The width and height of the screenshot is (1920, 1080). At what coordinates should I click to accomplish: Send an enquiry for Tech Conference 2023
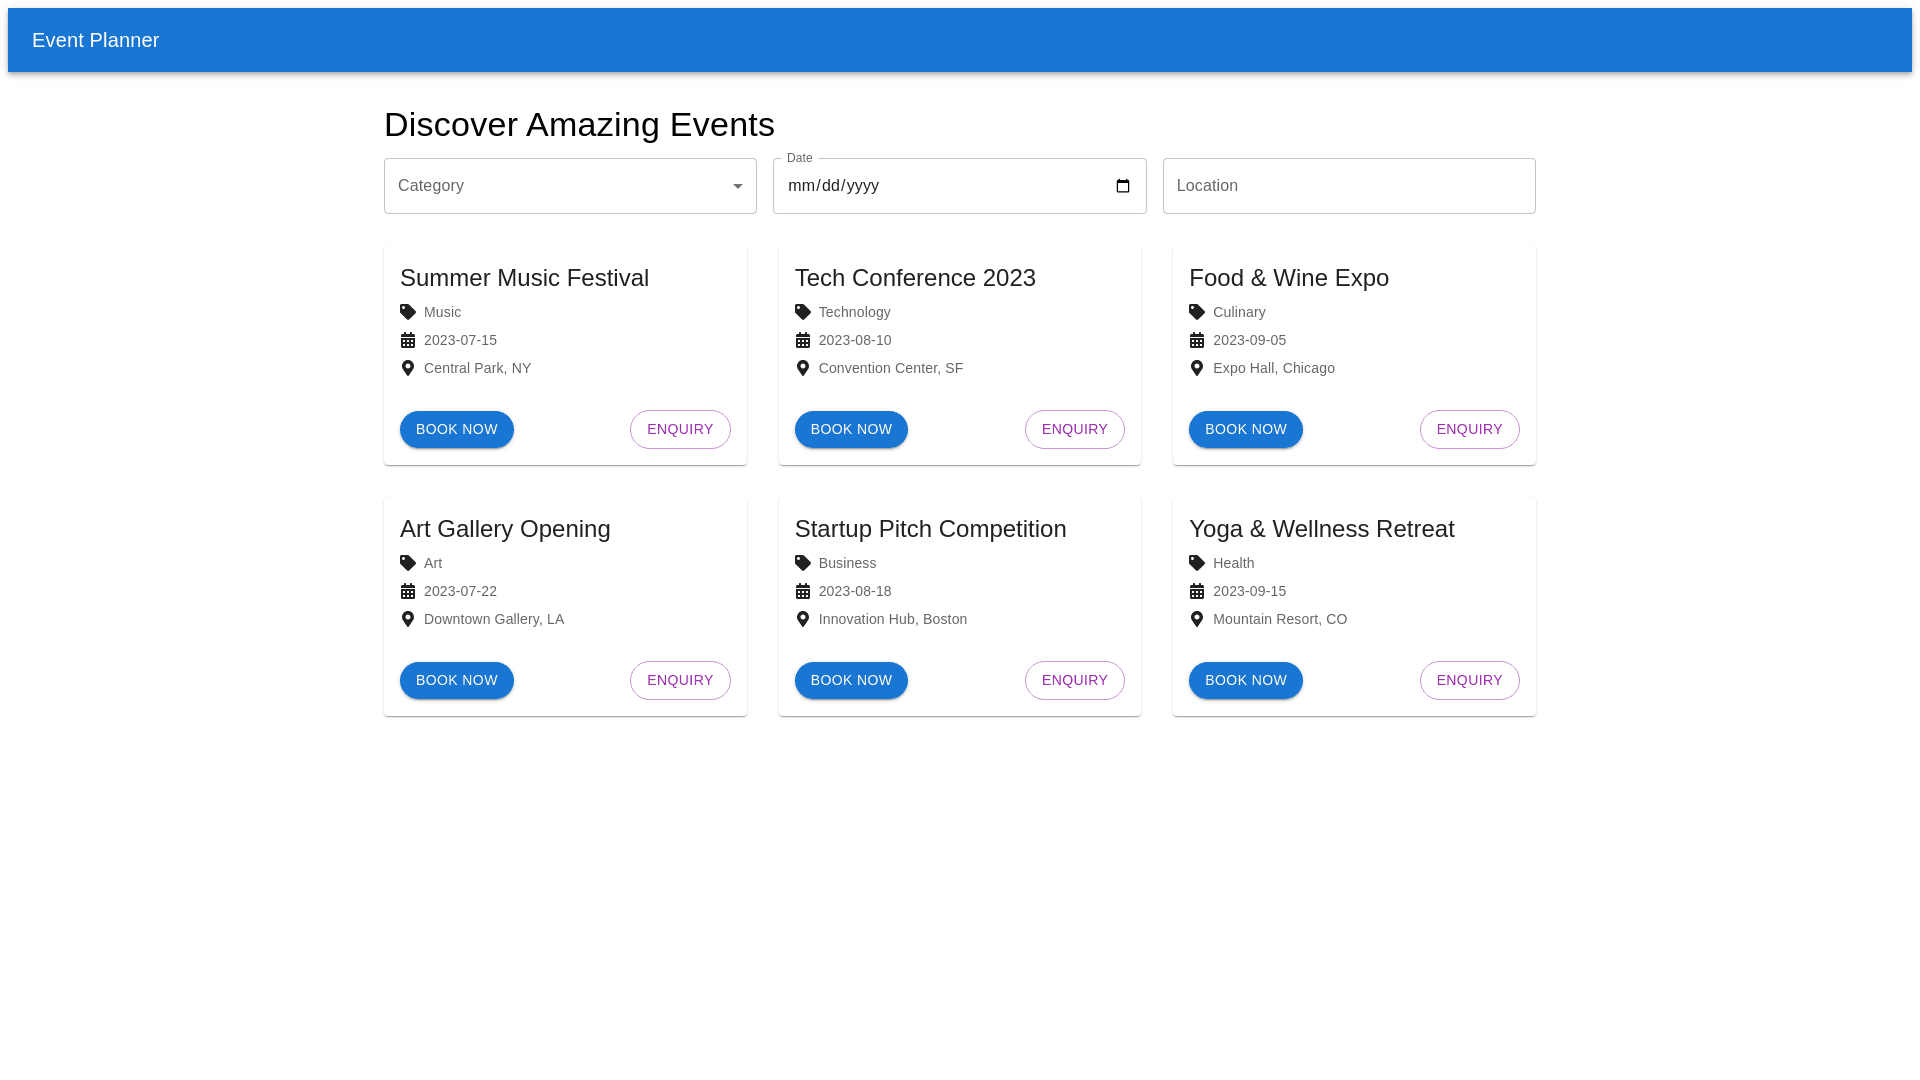pos(1074,429)
